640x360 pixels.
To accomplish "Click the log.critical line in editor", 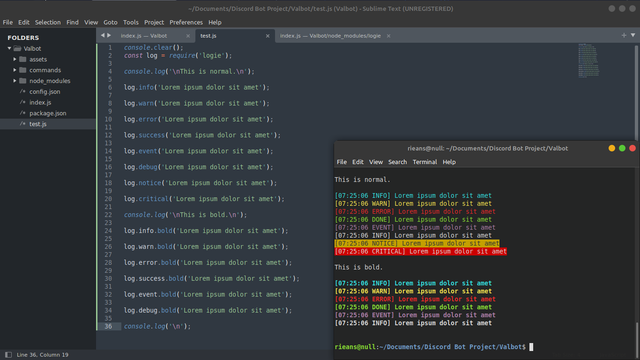I will point(204,199).
